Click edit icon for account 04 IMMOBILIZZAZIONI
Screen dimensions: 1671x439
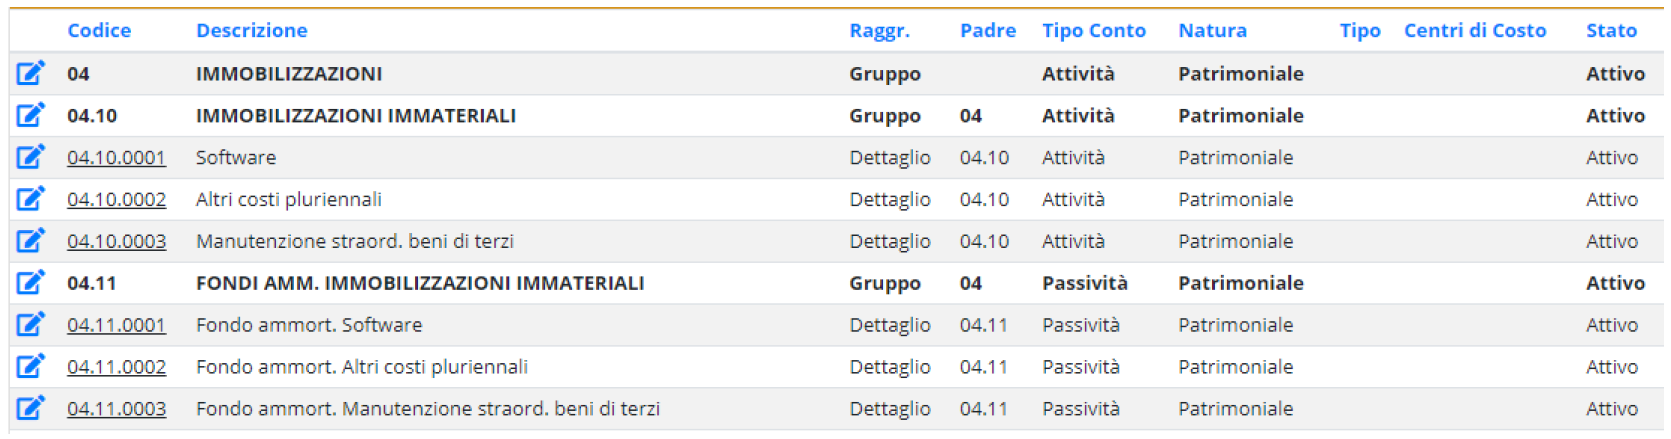(30, 73)
